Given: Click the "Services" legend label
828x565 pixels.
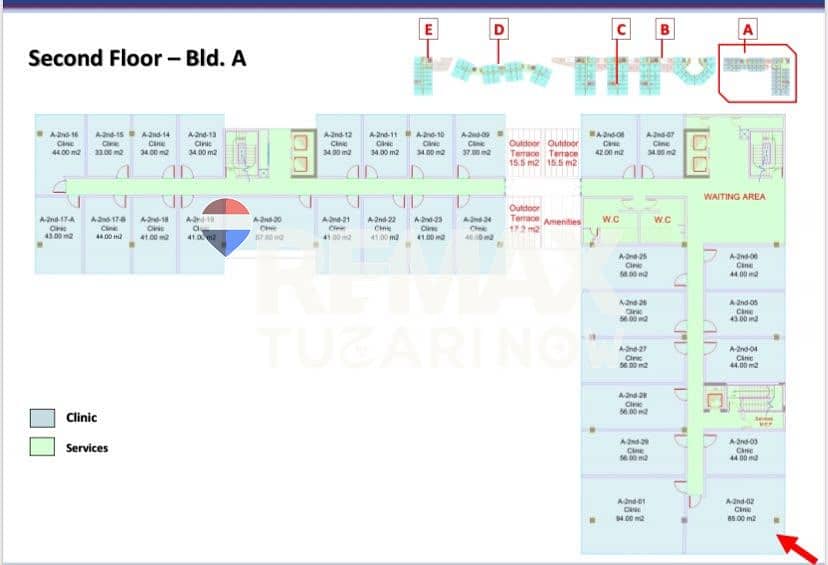Looking at the screenshot, I should pos(87,448).
